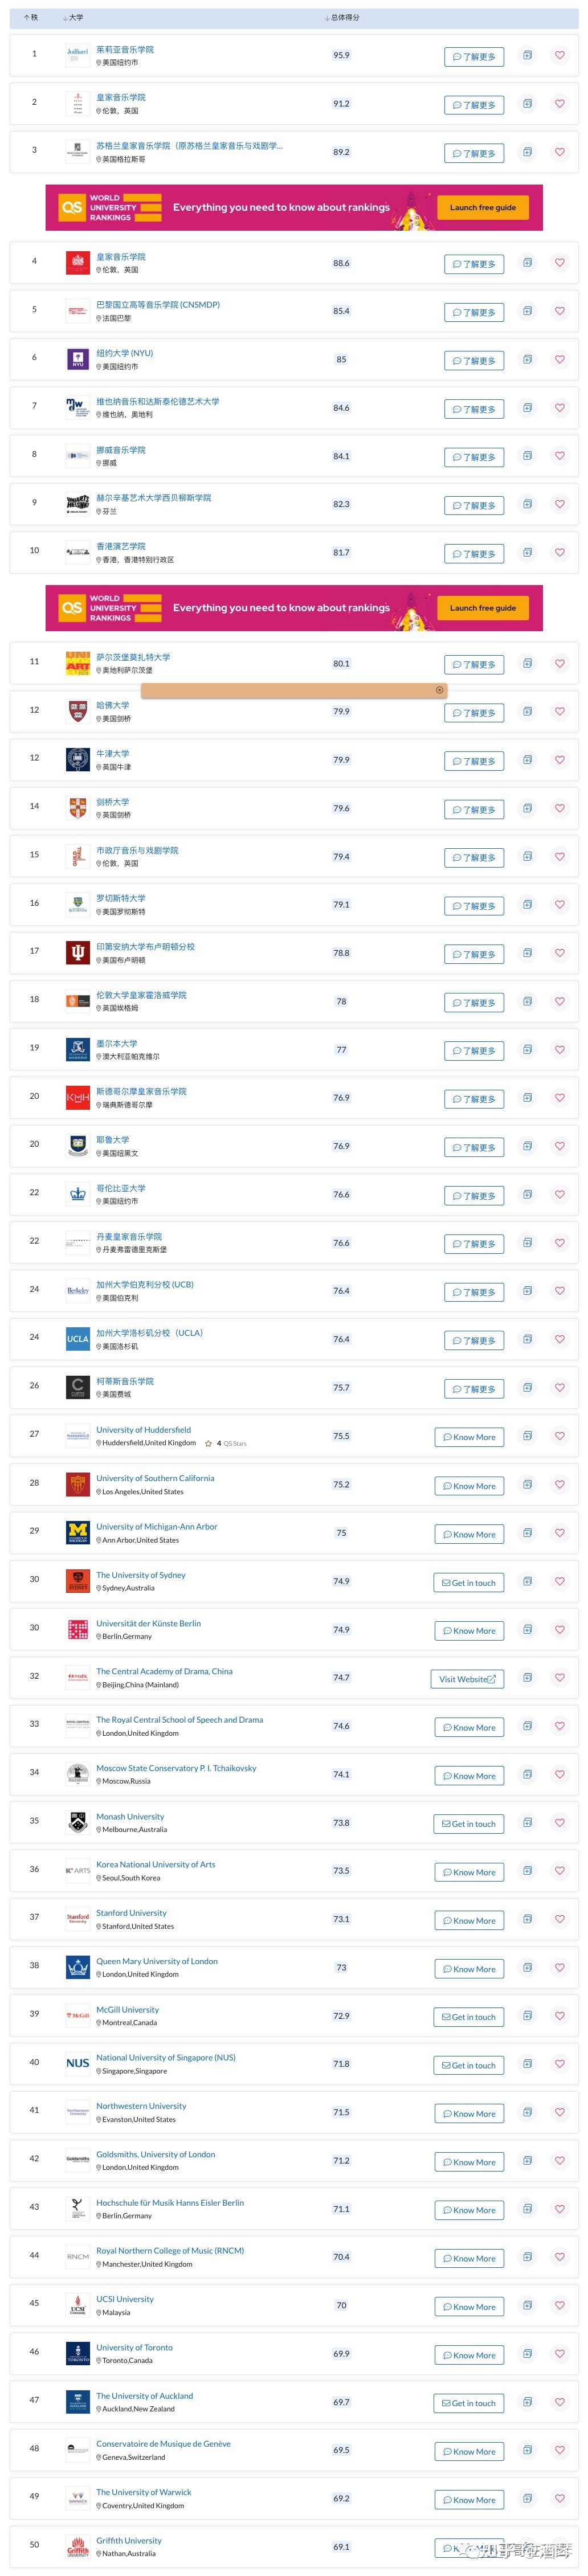Click compare icon for 香港演艺学院
The width and height of the screenshot is (588, 2576).
527,552
